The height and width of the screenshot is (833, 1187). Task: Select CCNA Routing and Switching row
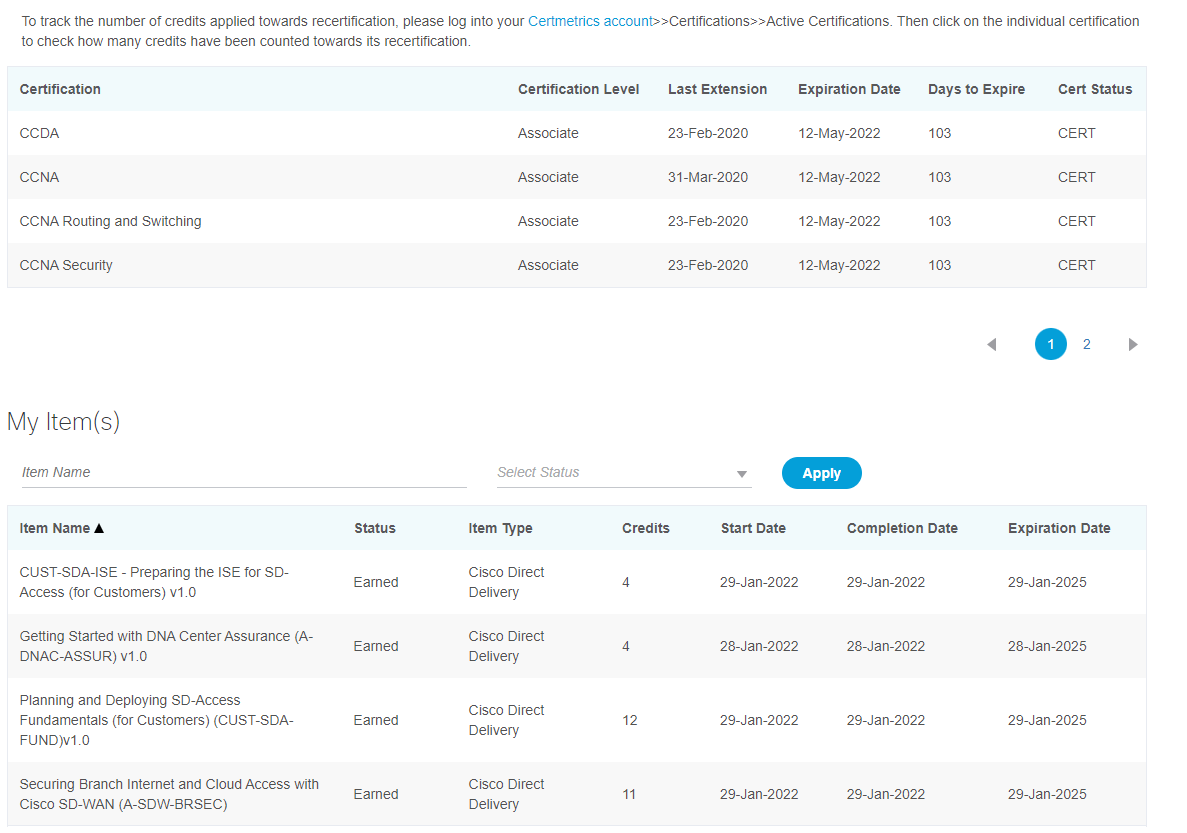577,221
